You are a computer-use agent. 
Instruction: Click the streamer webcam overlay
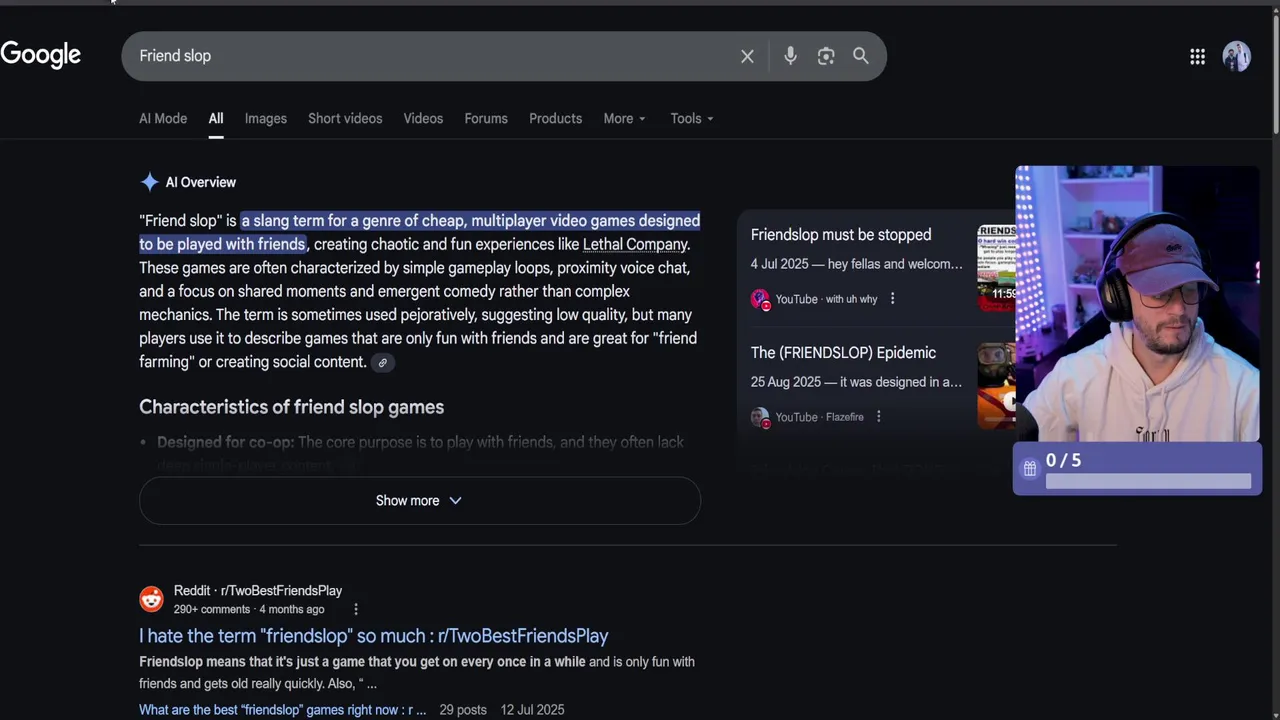tap(1137, 304)
